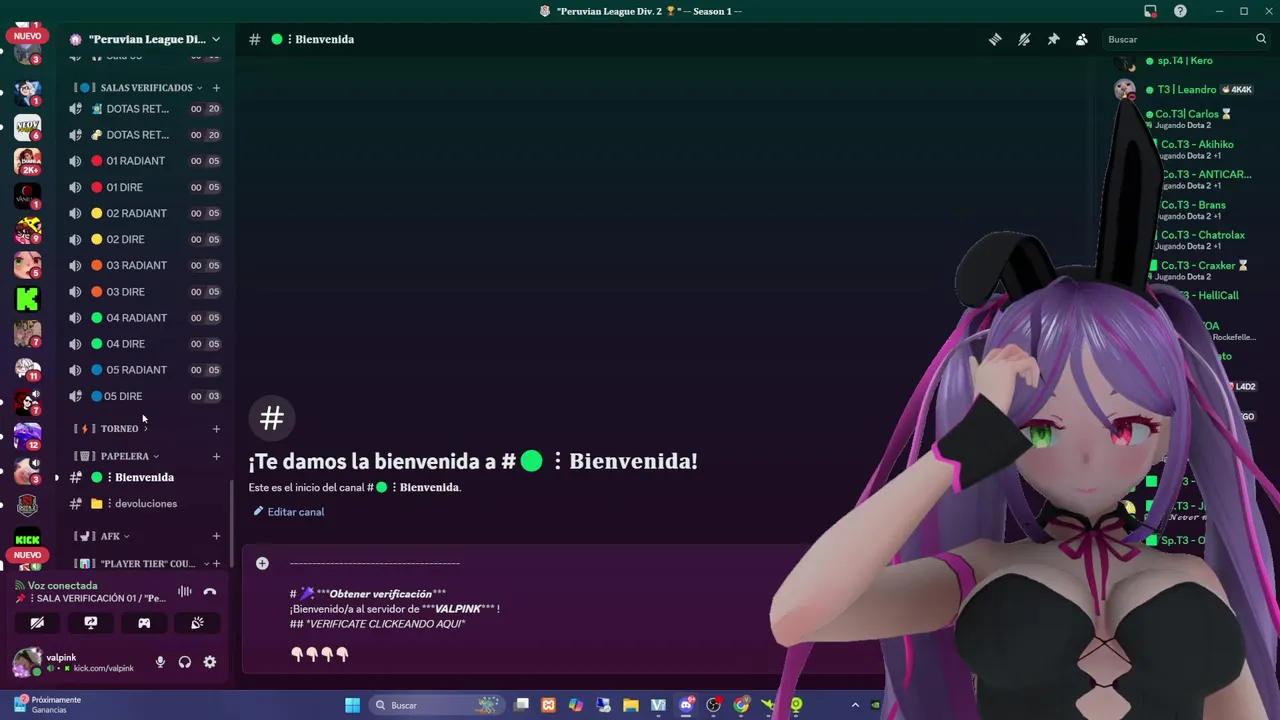The image size is (1280, 720).
Task: Open OBS Studio from taskbar
Action: point(713,705)
